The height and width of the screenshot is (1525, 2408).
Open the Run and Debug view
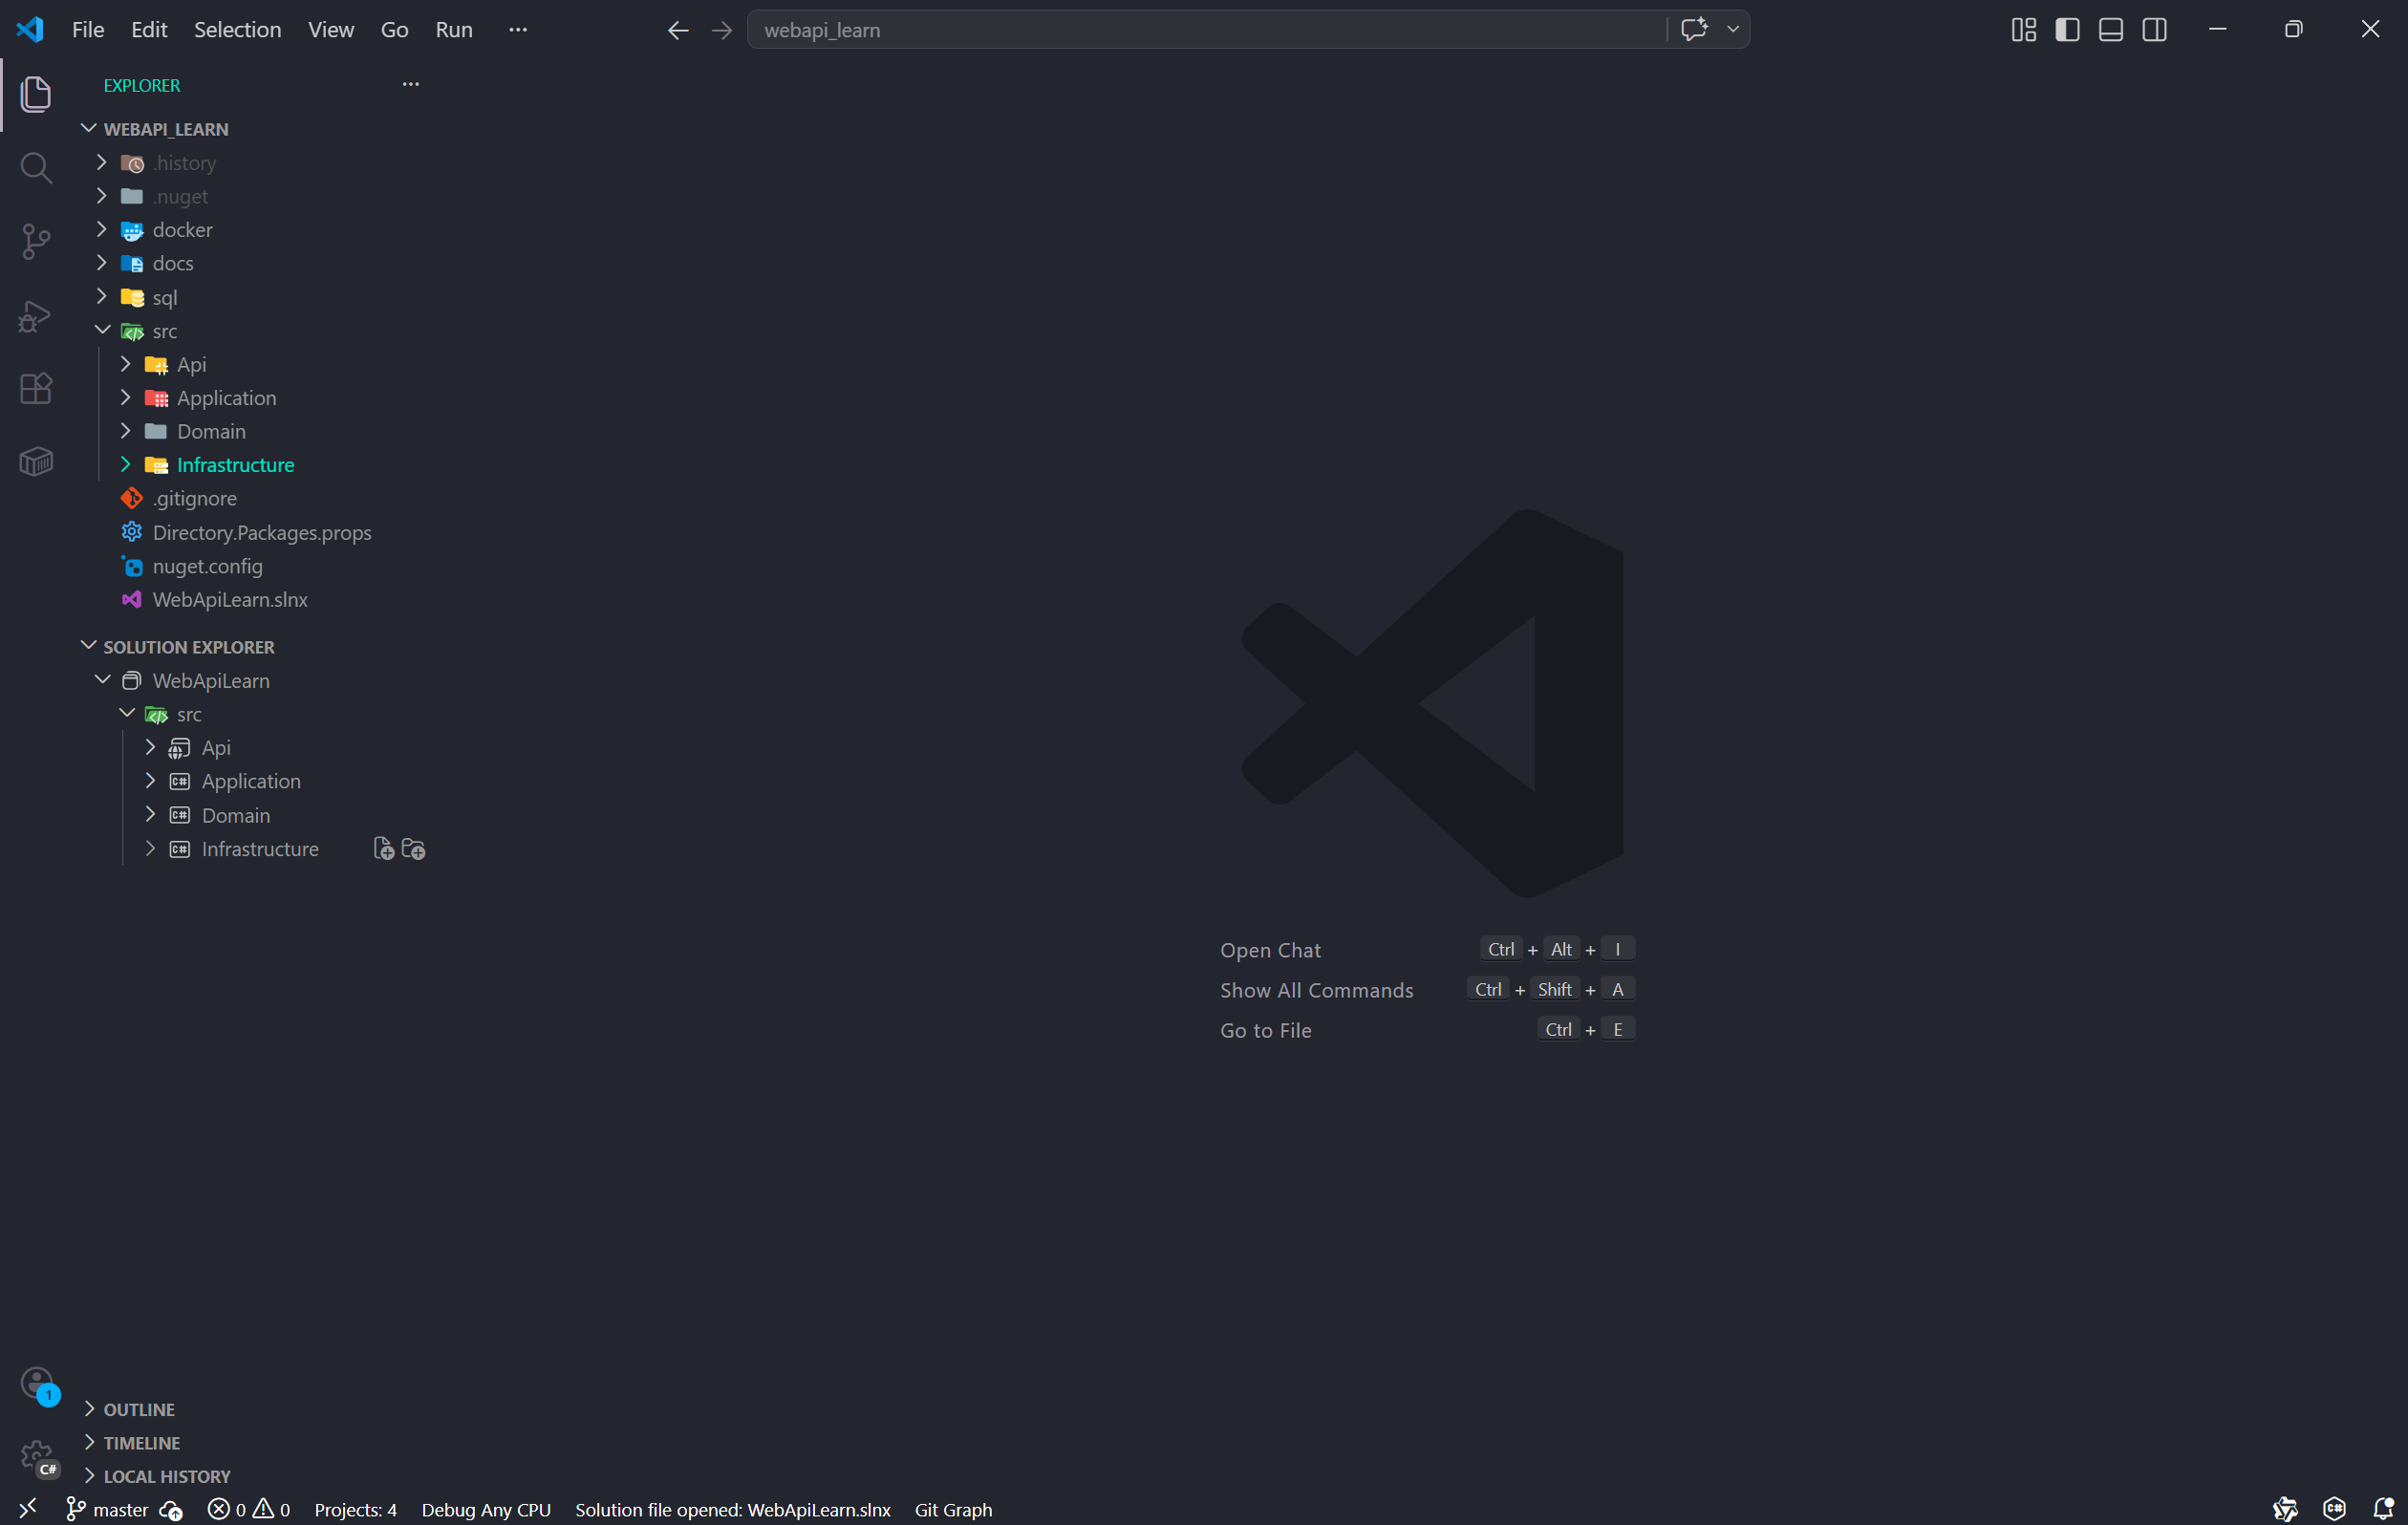click(x=36, y=315)
